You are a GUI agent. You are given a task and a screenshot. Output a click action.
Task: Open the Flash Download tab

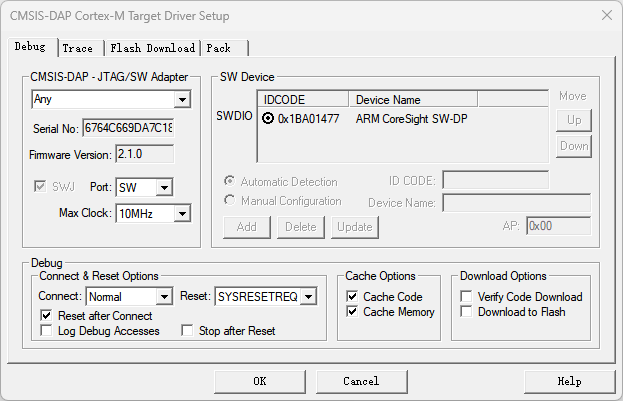(x=153, y=48)
